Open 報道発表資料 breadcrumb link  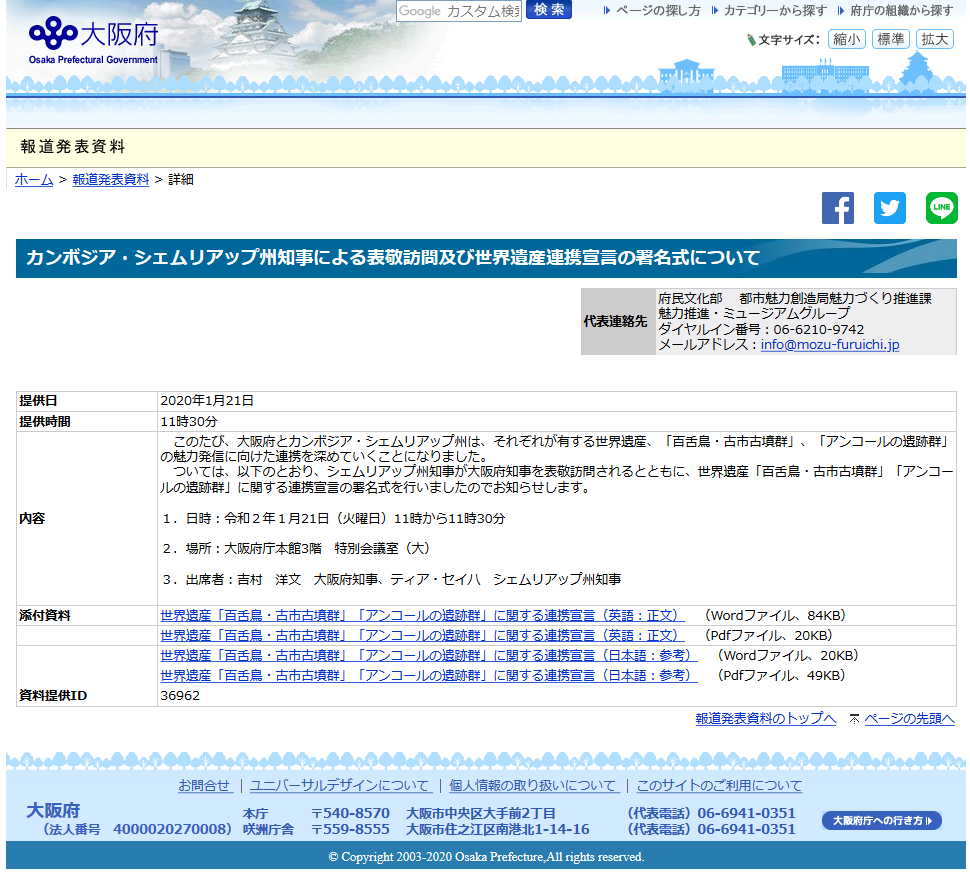coord(110,180)
